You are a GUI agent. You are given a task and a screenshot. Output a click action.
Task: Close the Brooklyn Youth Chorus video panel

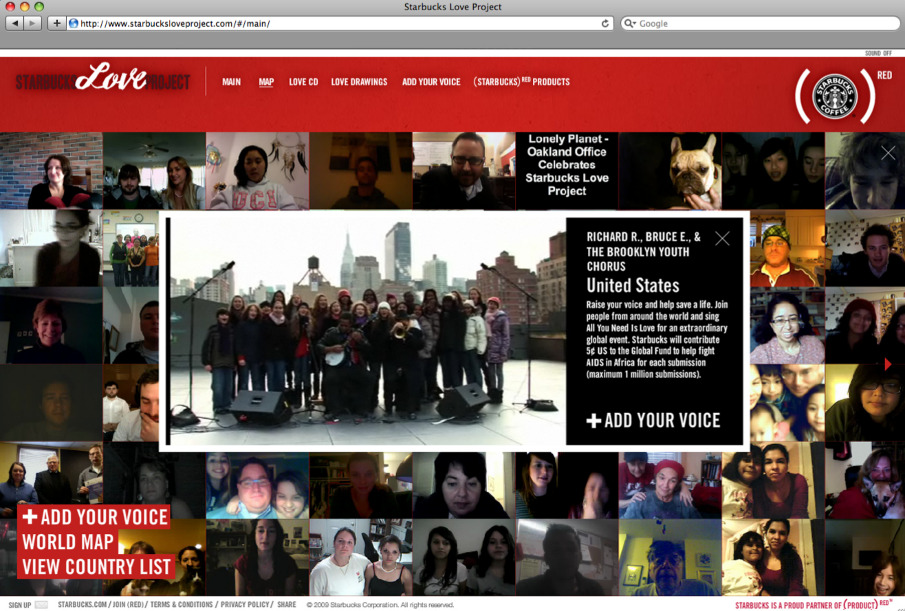(x=722, y=238)
